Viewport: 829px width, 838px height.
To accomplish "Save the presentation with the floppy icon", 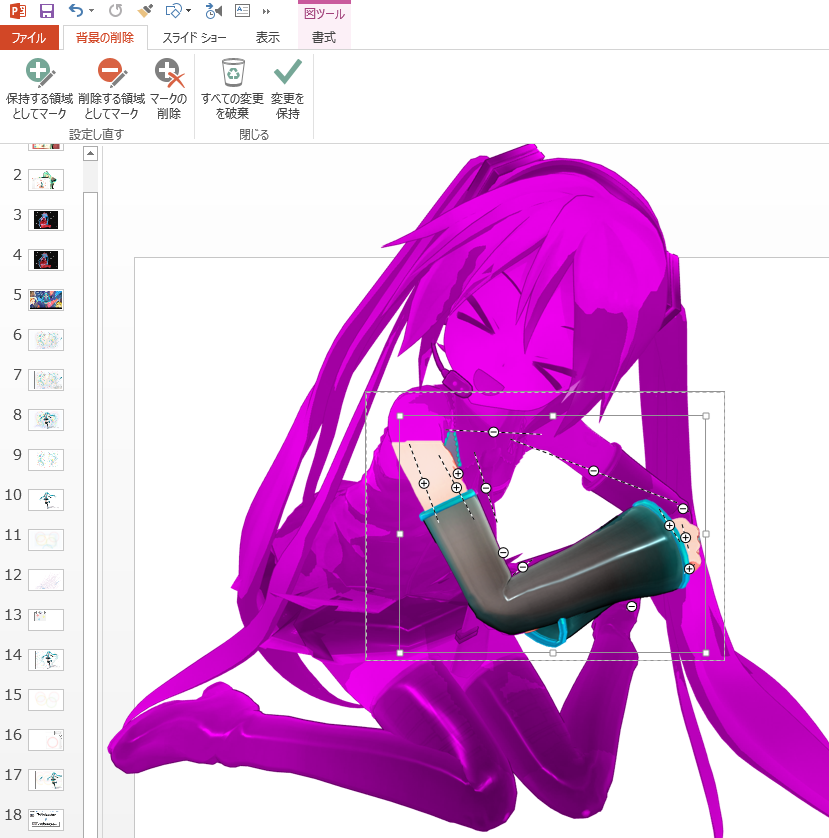I will click(47, 11).
